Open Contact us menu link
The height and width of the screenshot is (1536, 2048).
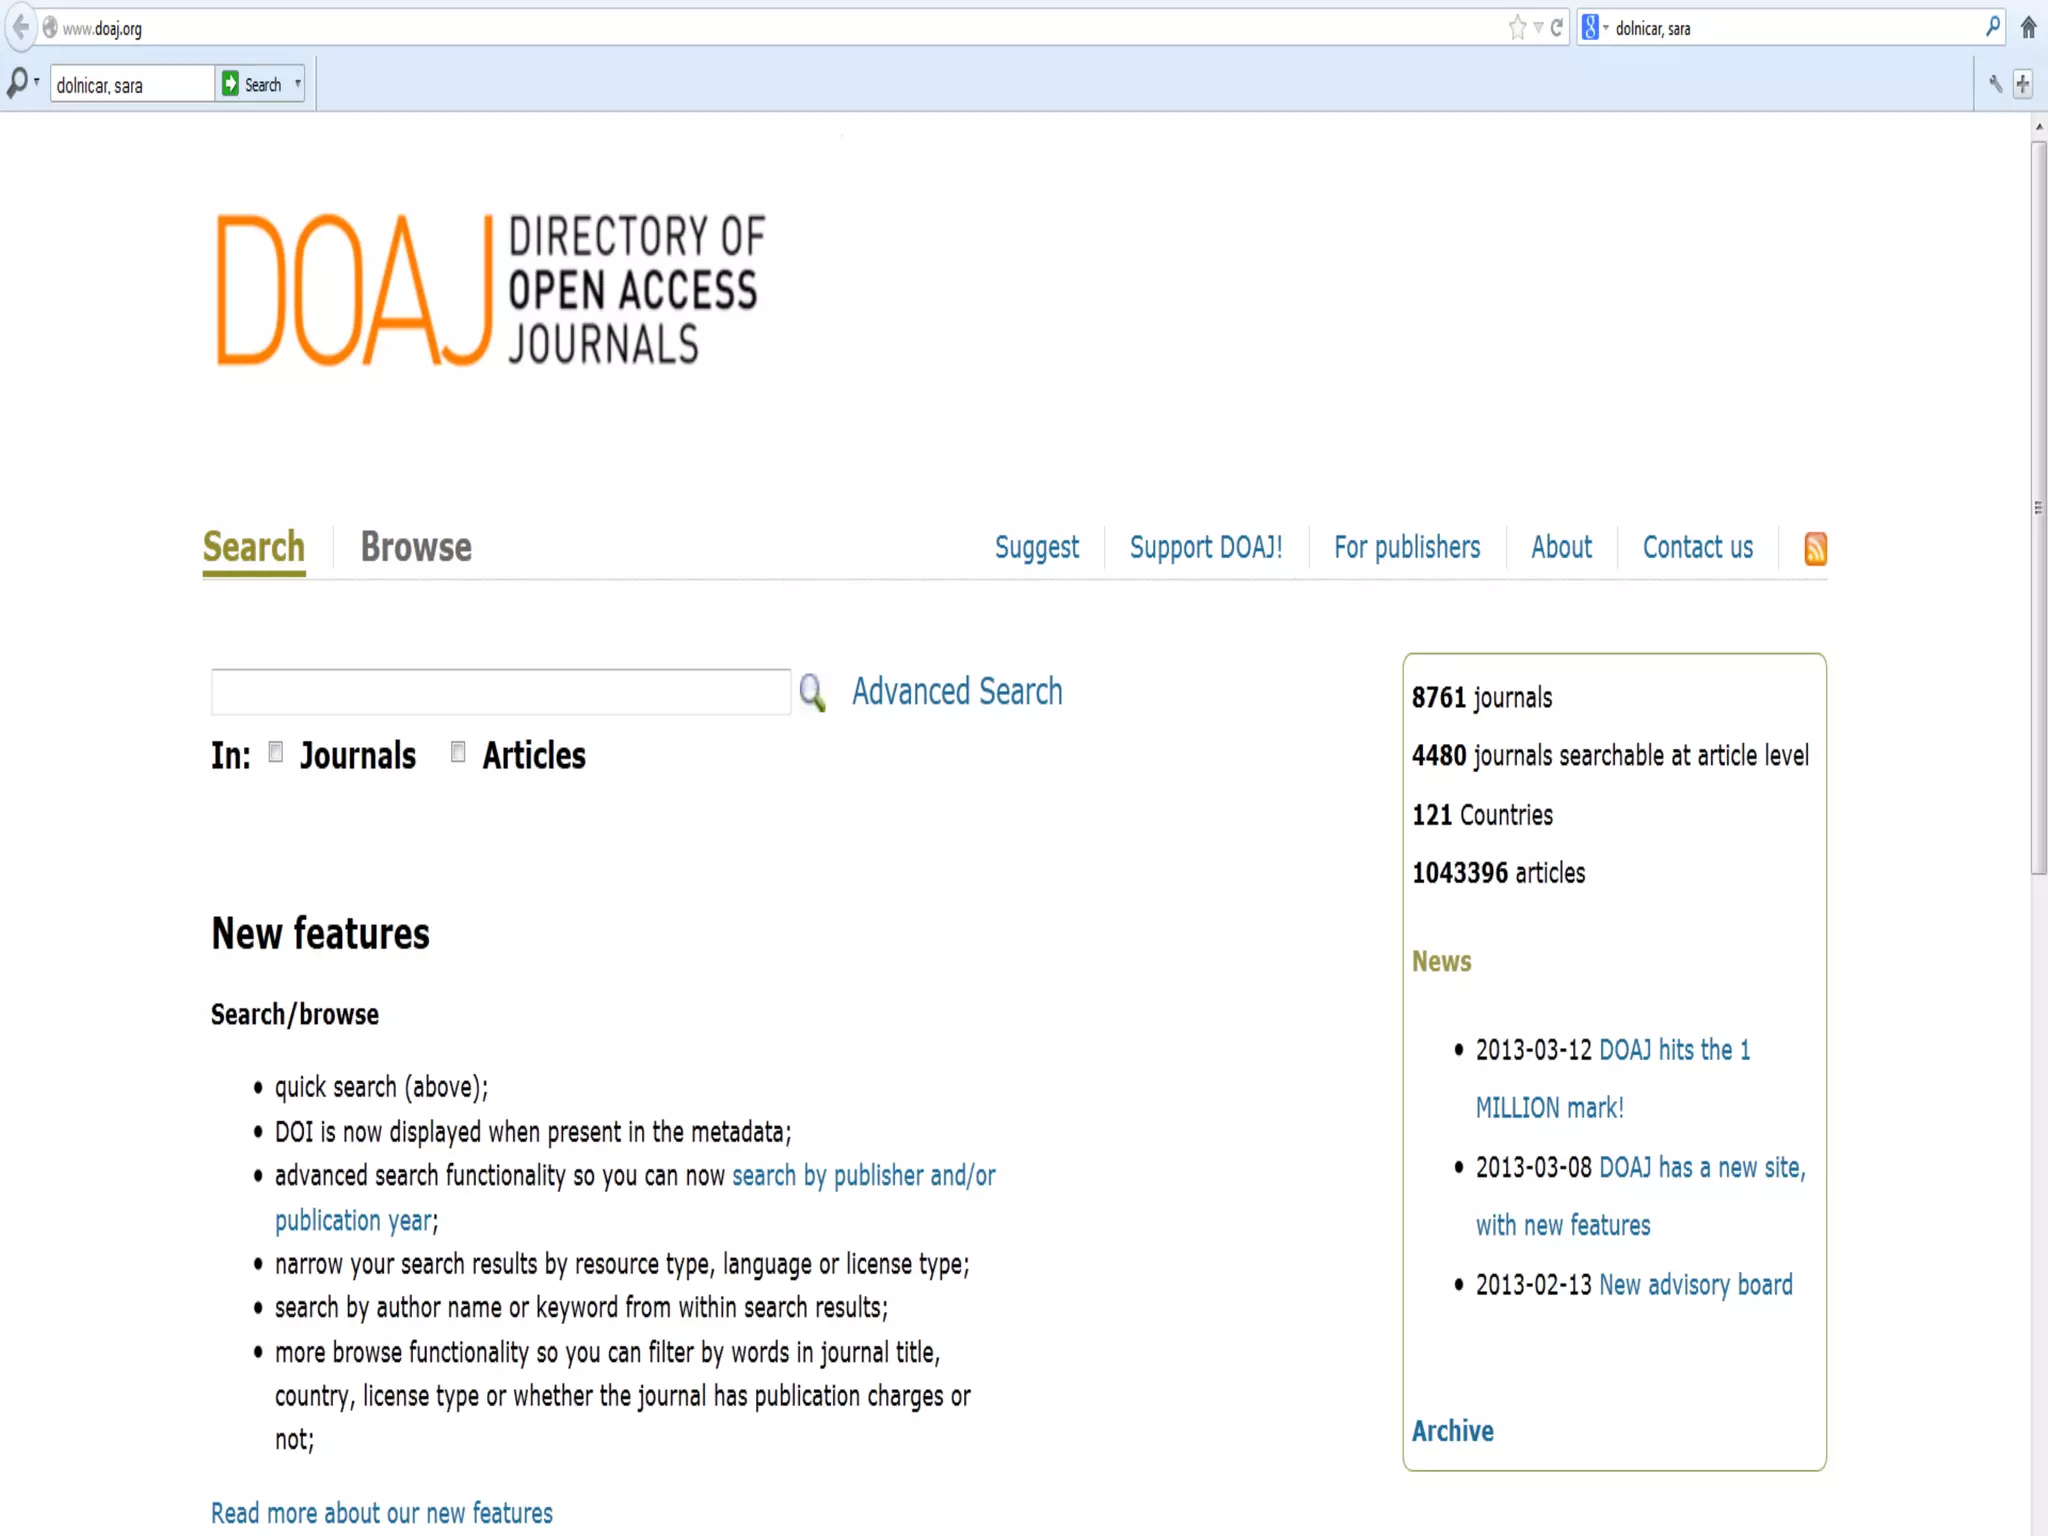pos(1698,548)
